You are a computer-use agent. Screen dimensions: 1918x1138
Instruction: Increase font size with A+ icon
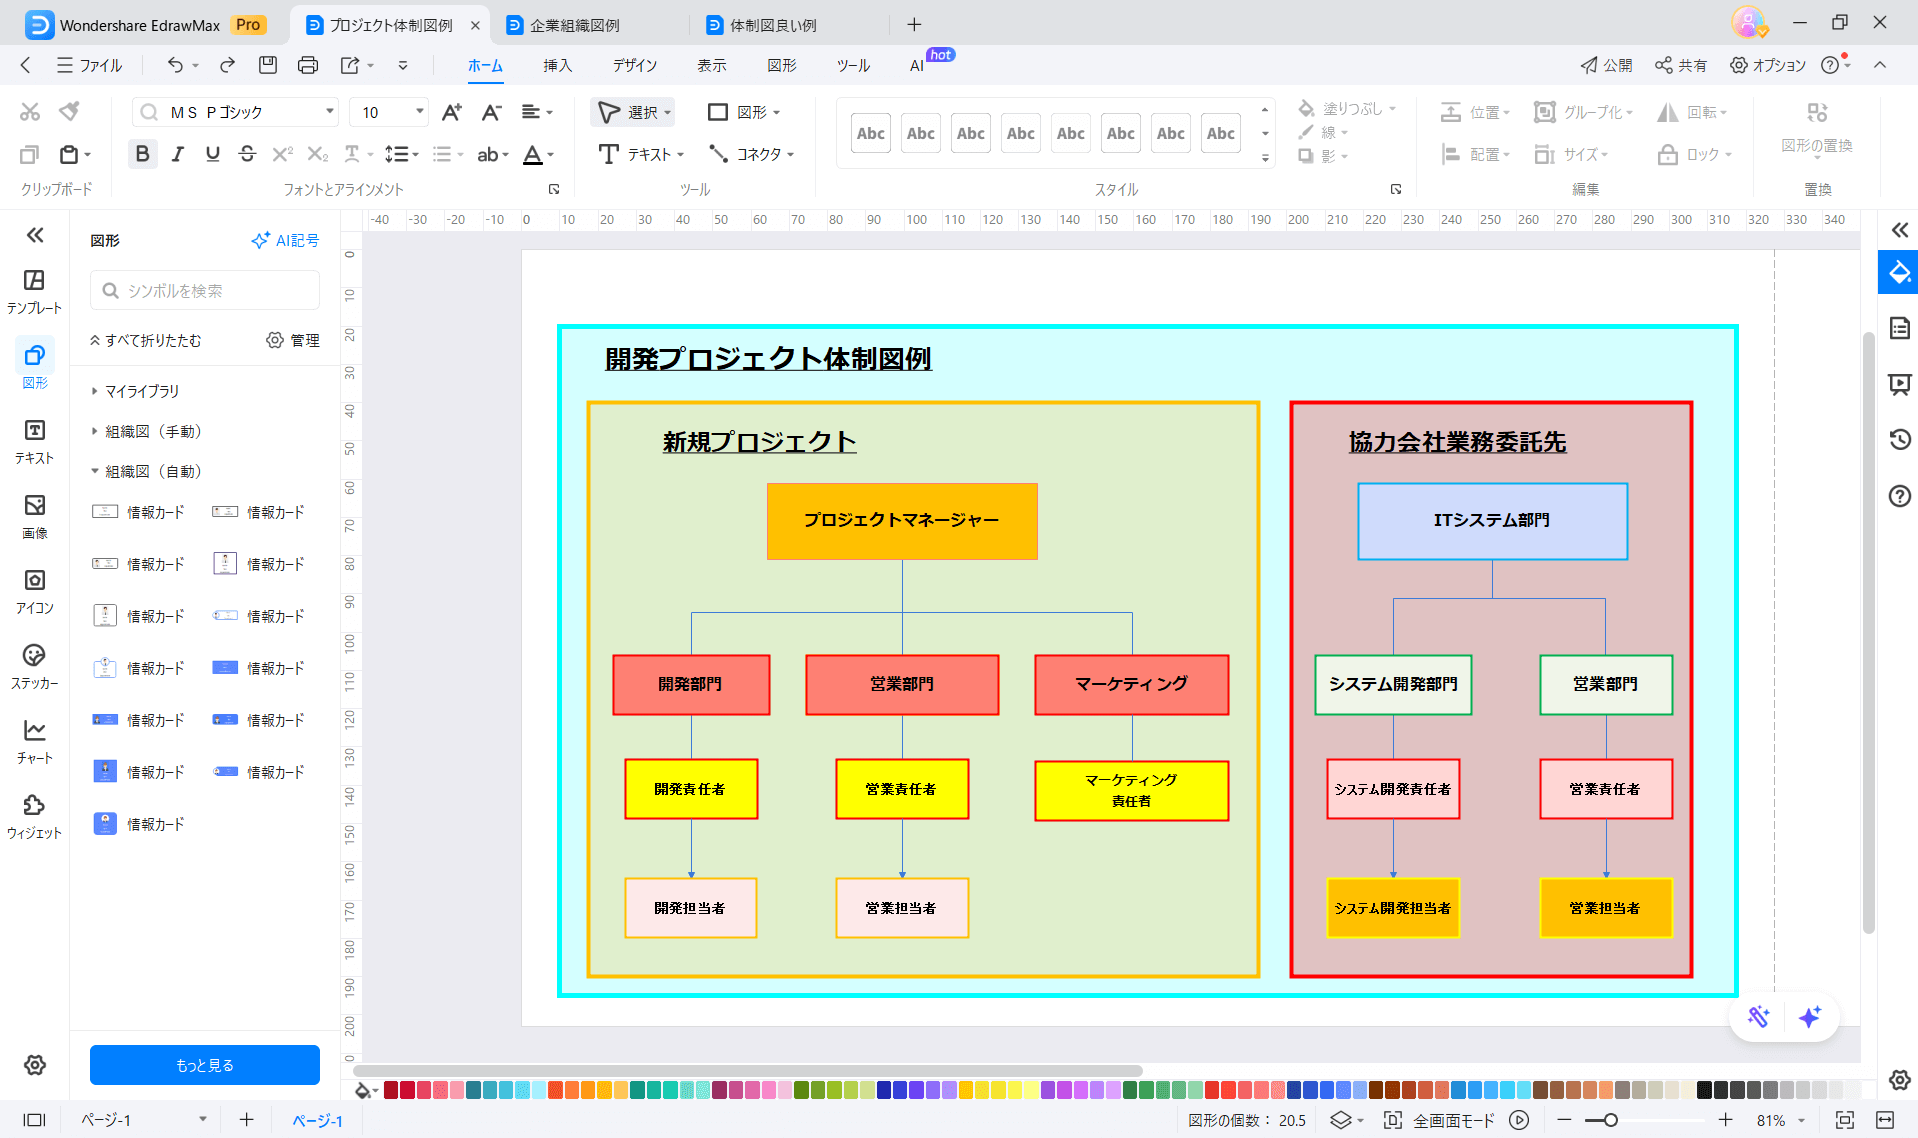(x=452, y=112)
